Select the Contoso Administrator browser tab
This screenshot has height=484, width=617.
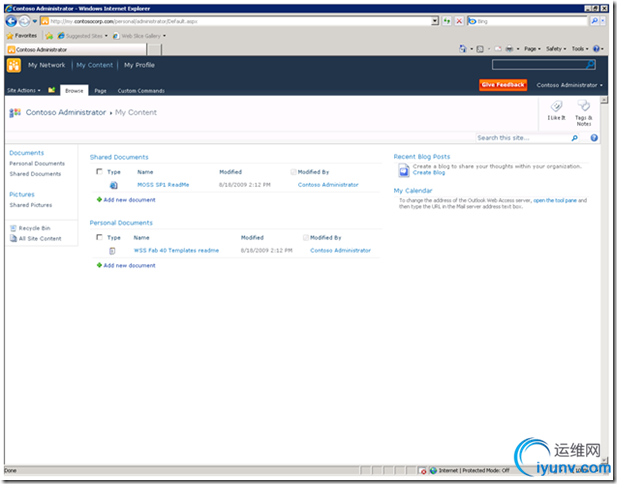[76, 50]
